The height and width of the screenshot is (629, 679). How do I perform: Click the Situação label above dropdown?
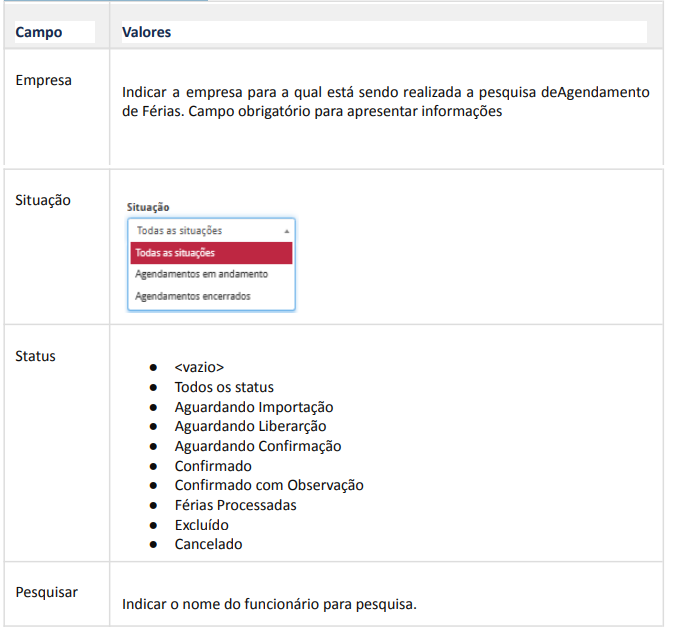(148, 207)
